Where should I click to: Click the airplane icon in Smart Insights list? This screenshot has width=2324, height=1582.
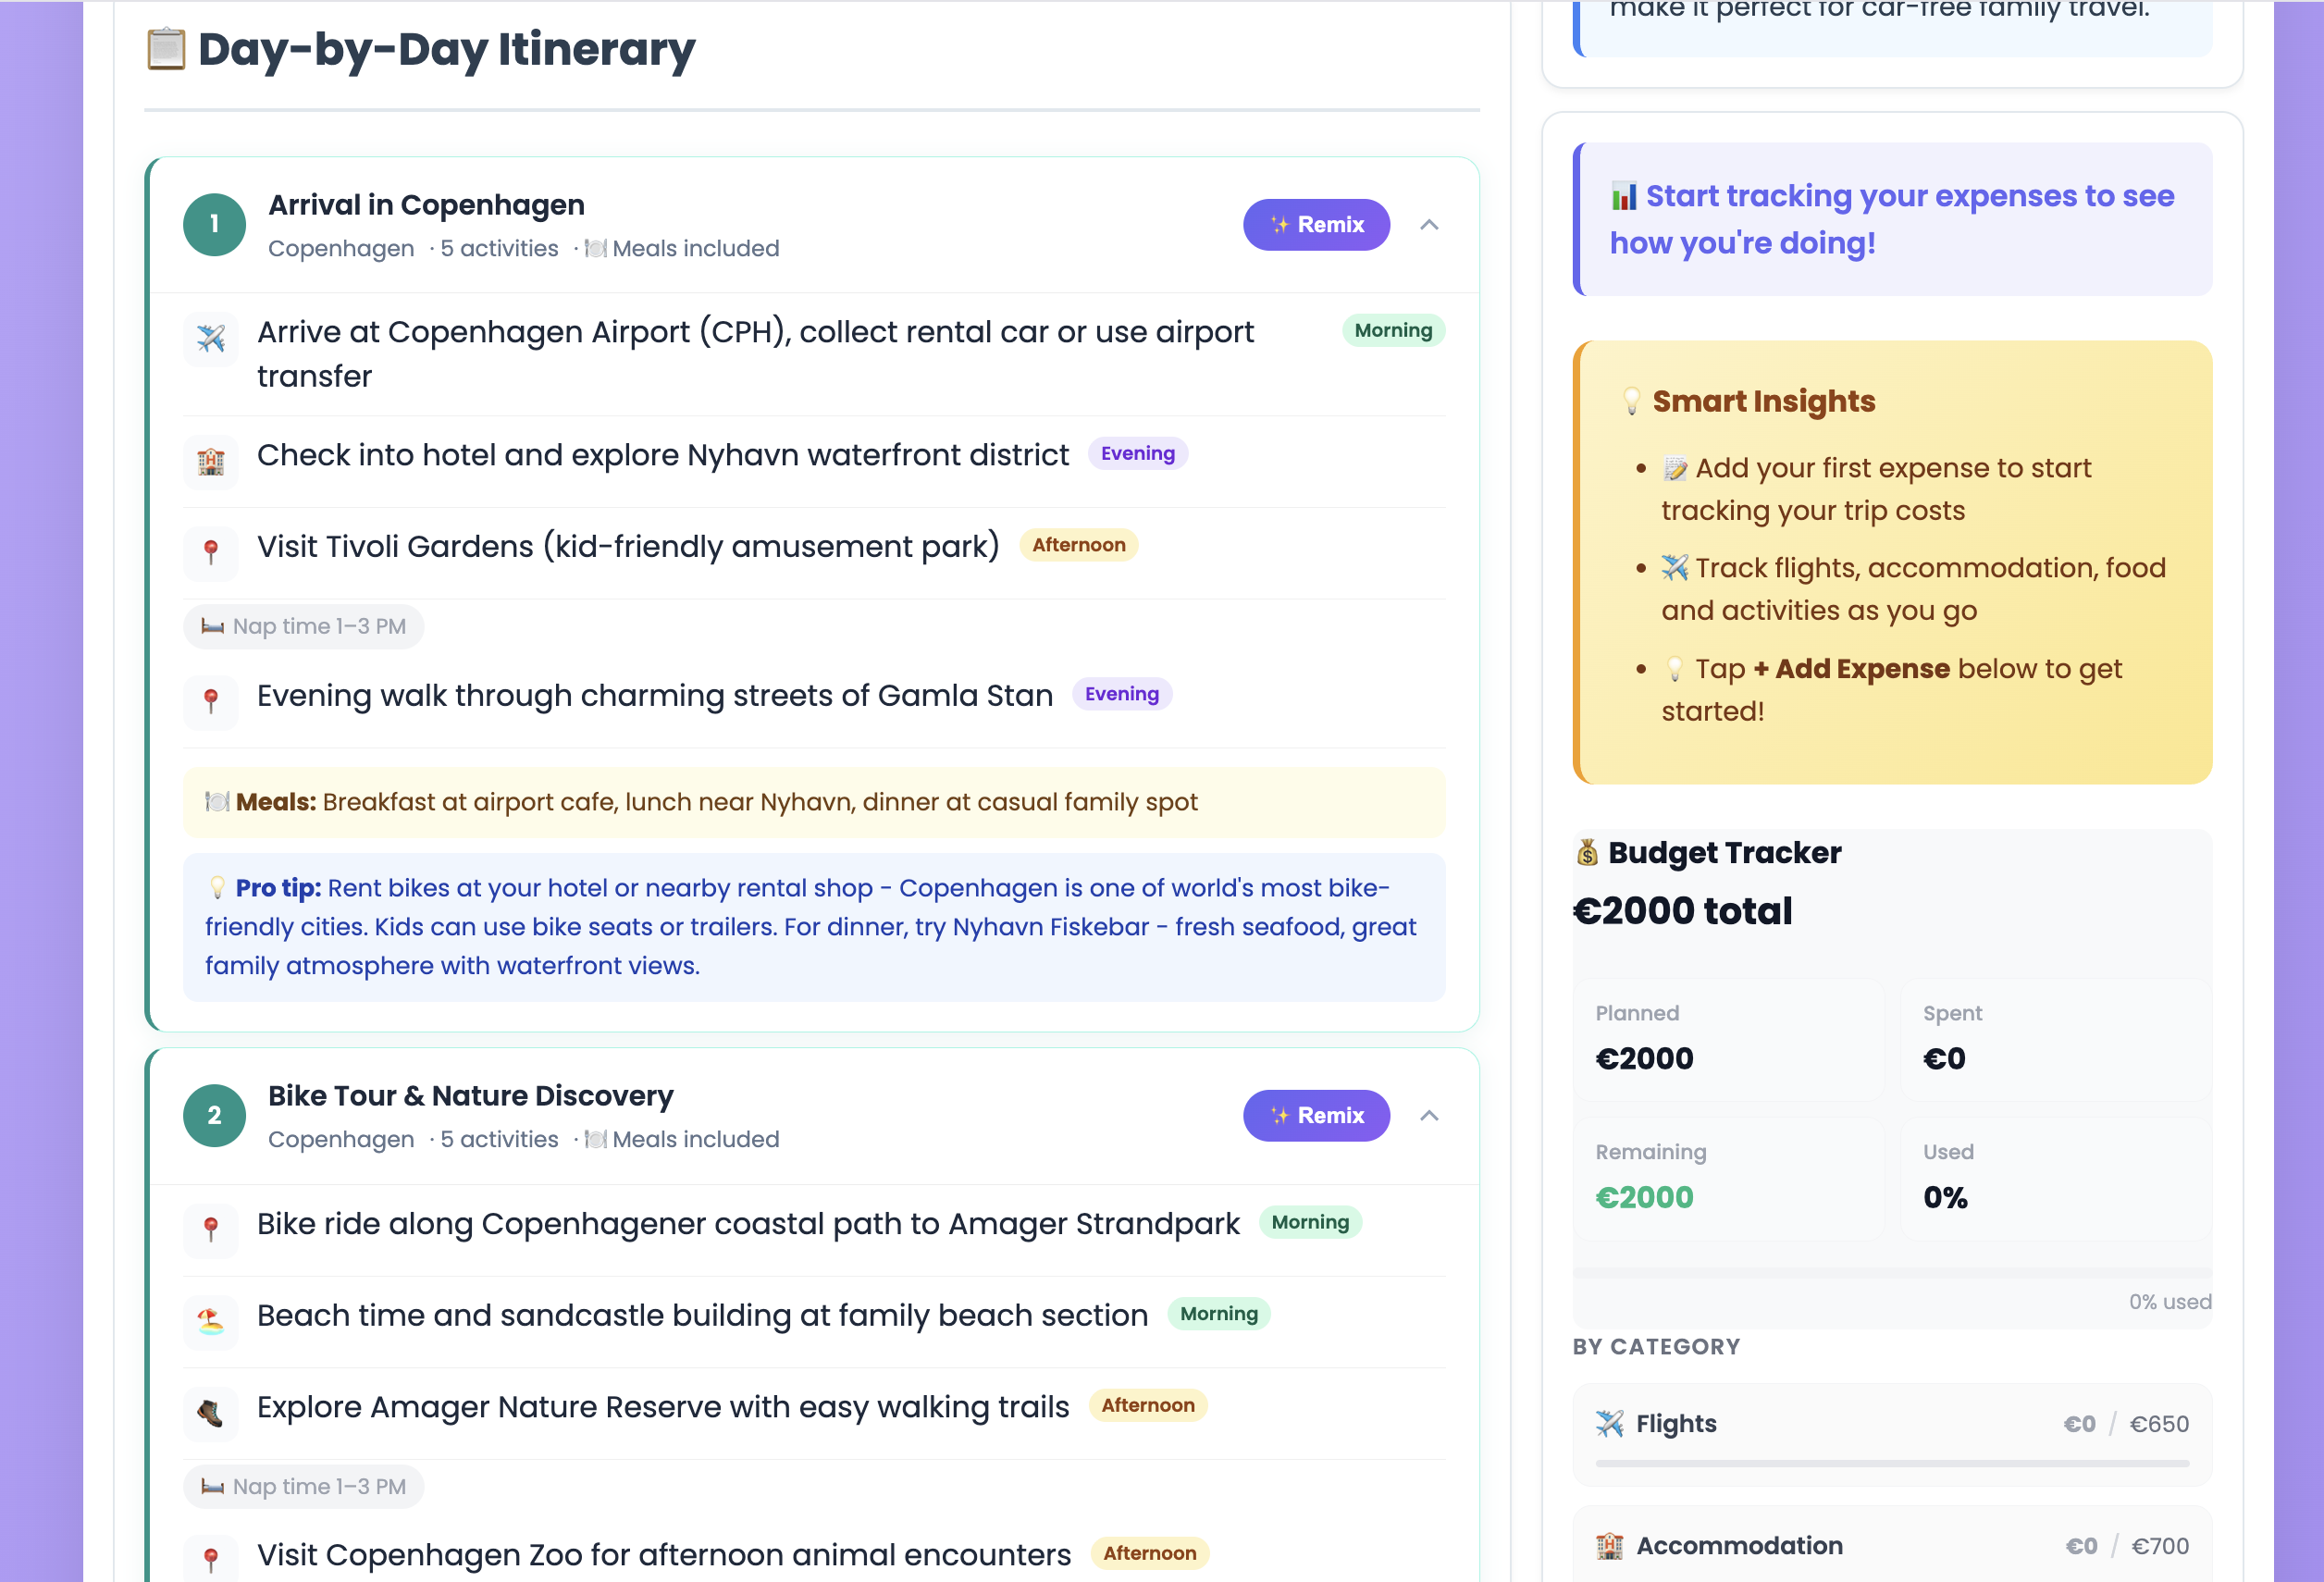coord(1675,568)
